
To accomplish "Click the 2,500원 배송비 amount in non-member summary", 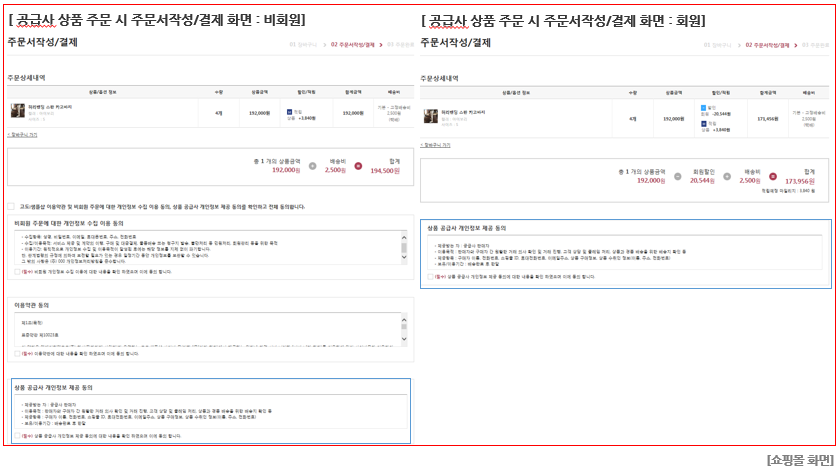I will 335,170.
